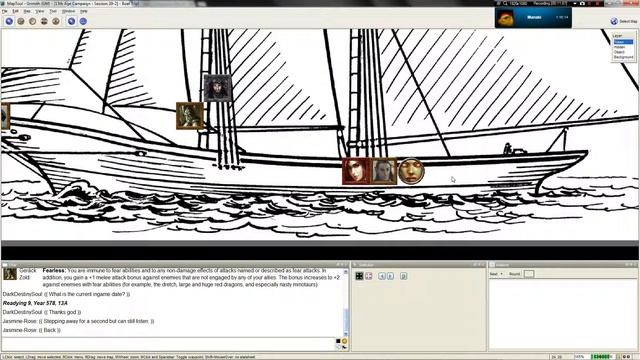Screen dimensions: 640x360
Task: Open the Select Map globe button
Action: click(x=624, y=21)
